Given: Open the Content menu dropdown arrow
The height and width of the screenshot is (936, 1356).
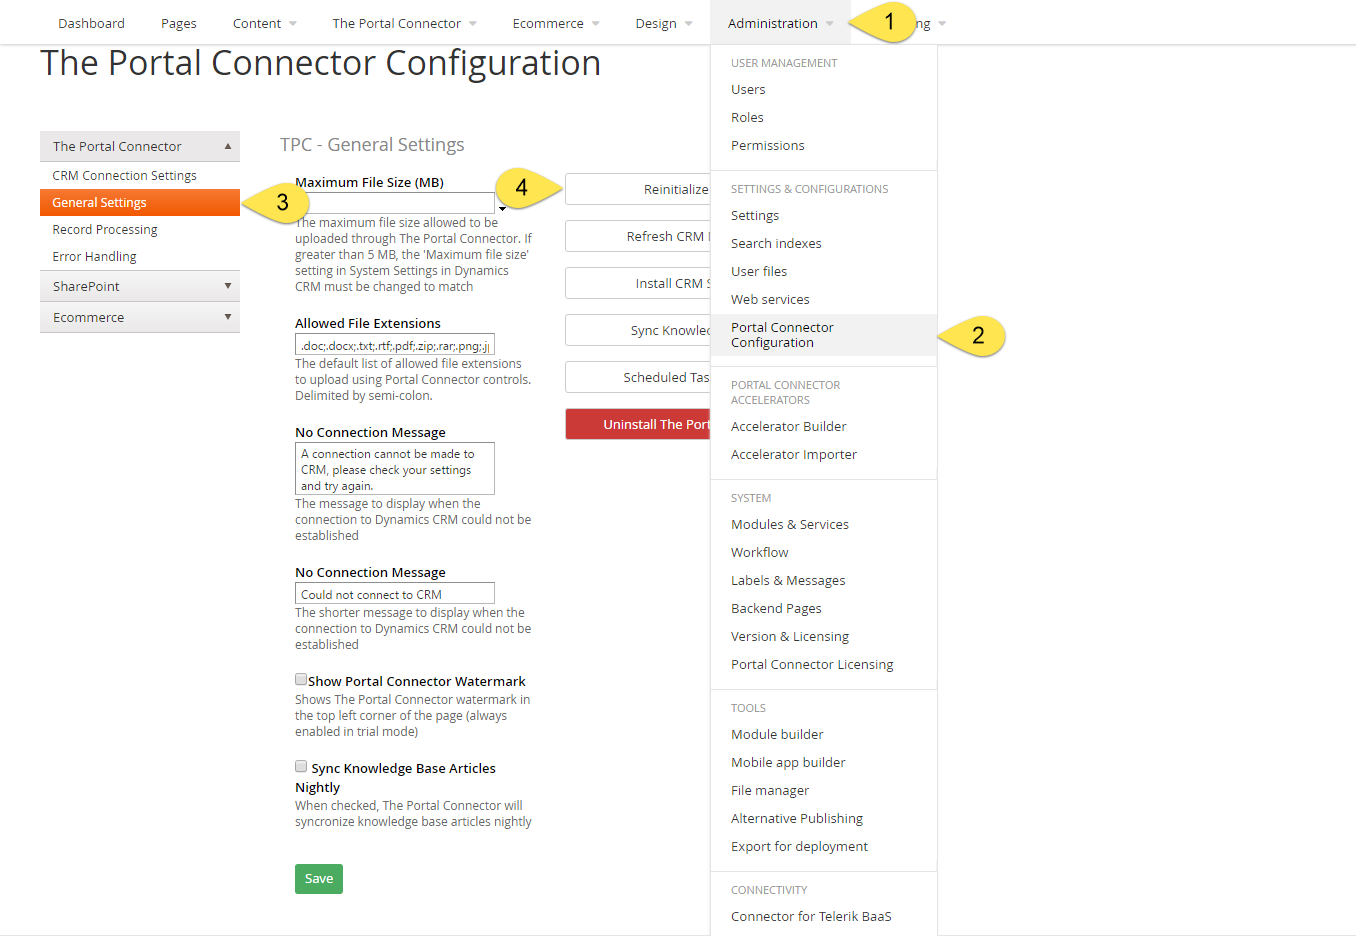Looking at the screenshot, I should coord(293,24).
